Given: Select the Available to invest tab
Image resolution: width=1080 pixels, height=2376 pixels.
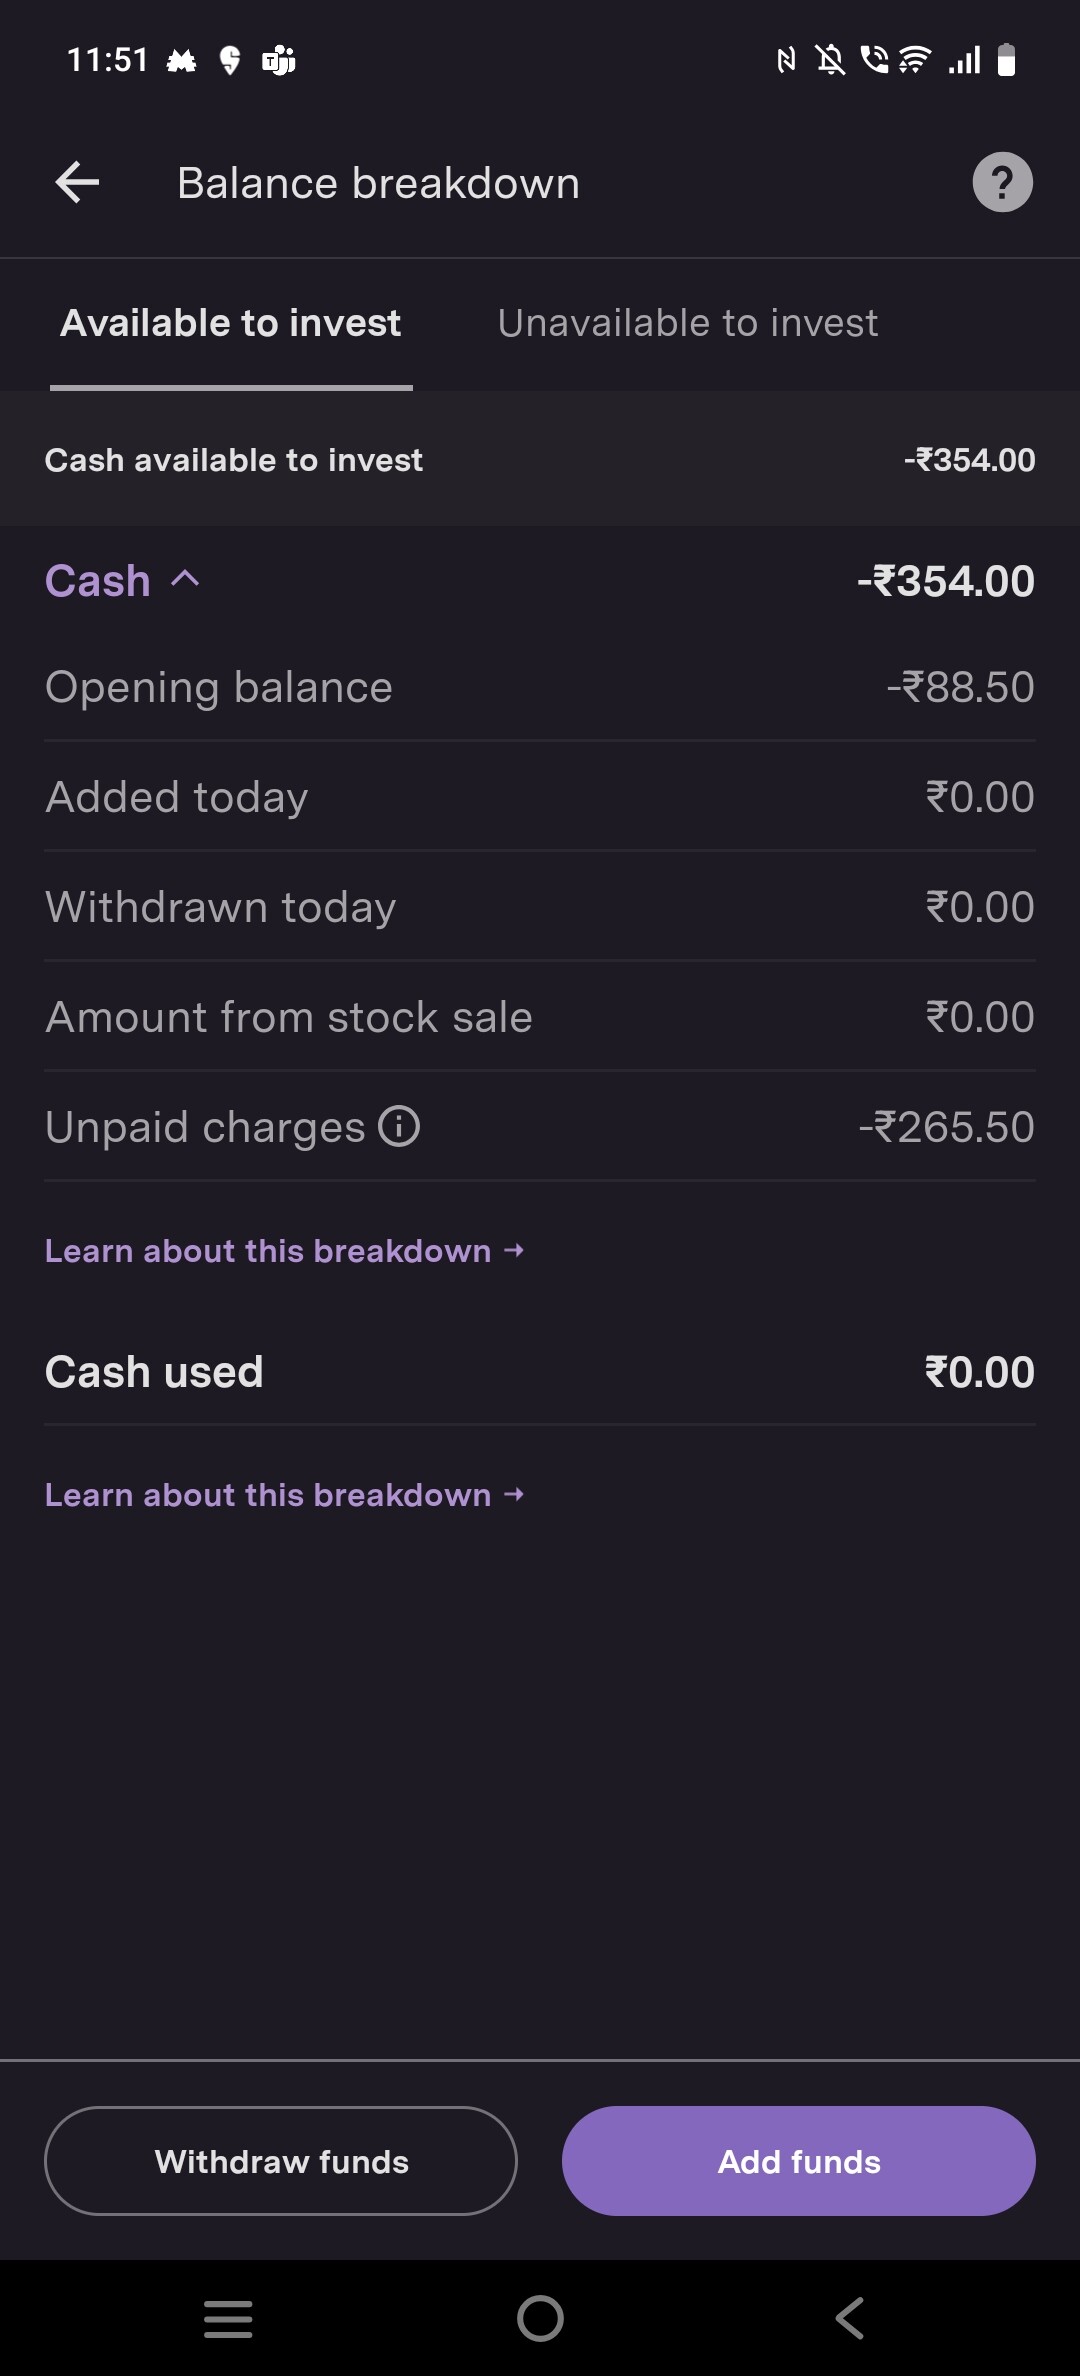Looking at the screenshot, I should click(x=231, y=323).
